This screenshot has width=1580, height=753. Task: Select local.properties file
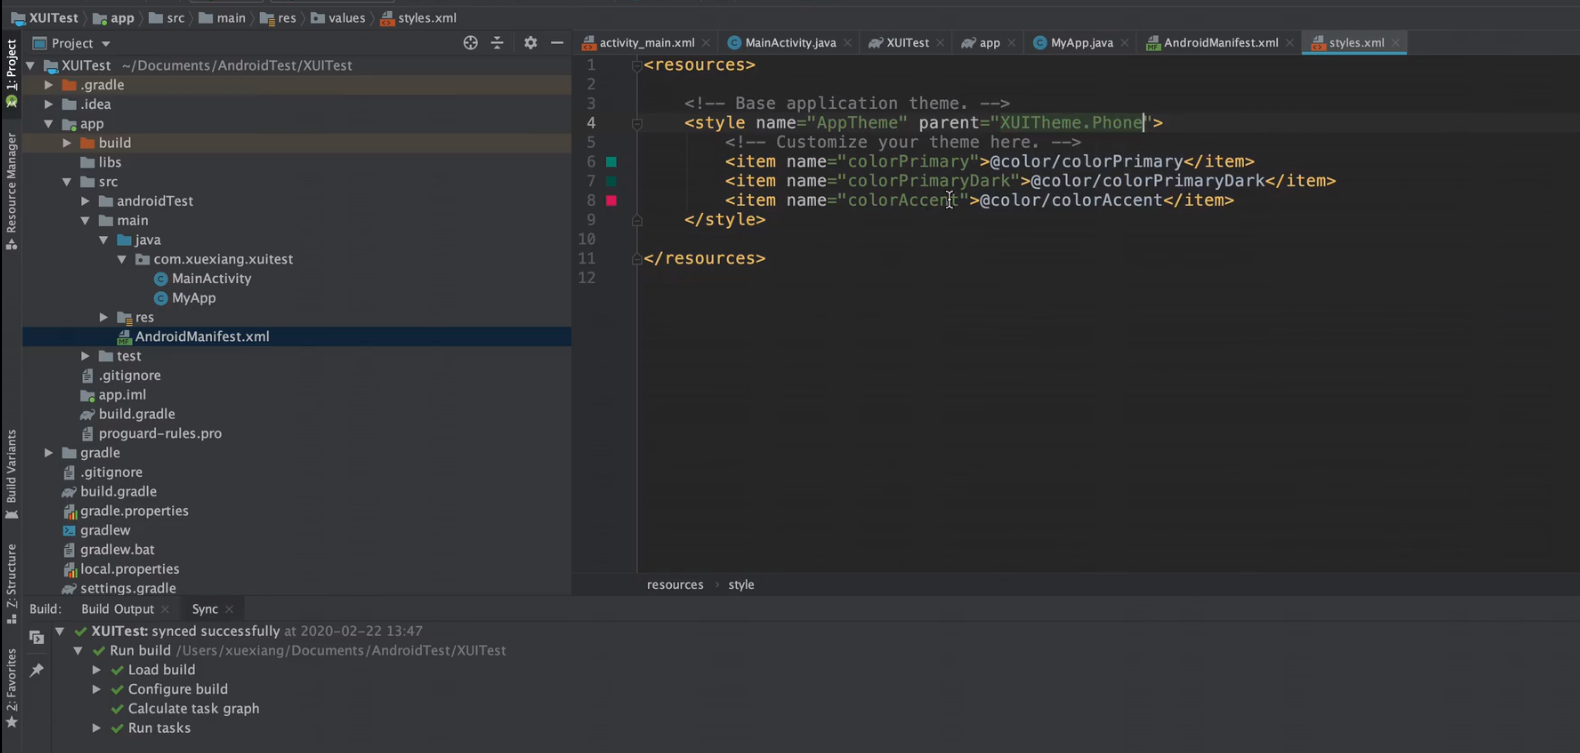coord(129,569)
